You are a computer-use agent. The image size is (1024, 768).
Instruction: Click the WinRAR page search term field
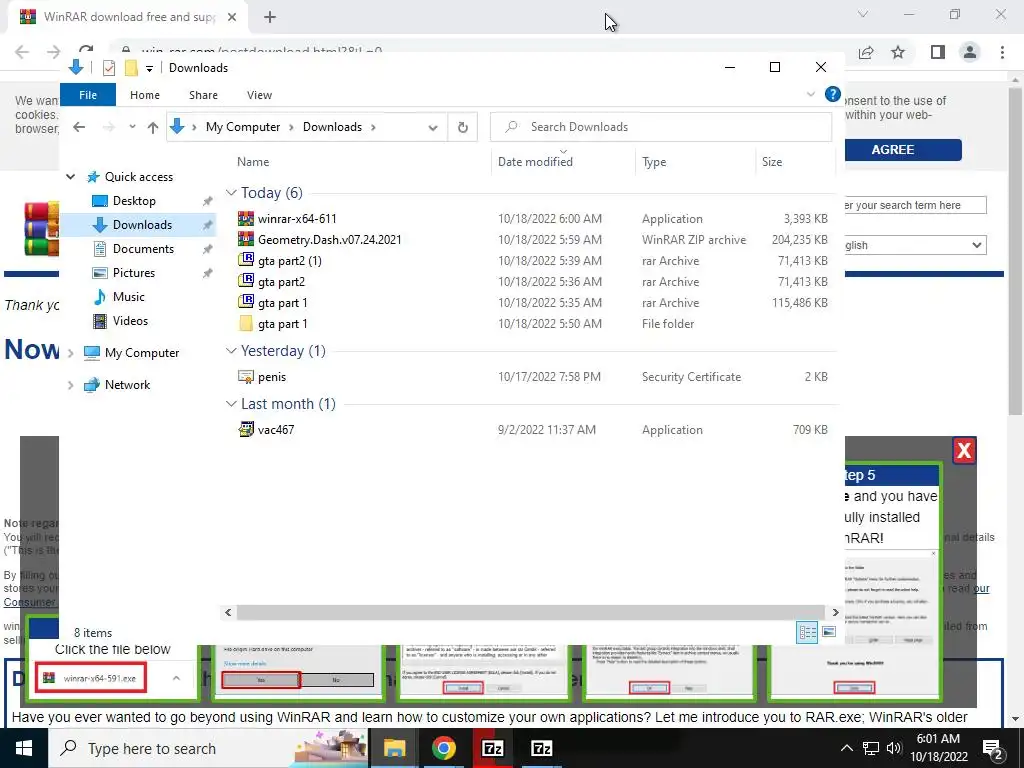pos(915,205)
